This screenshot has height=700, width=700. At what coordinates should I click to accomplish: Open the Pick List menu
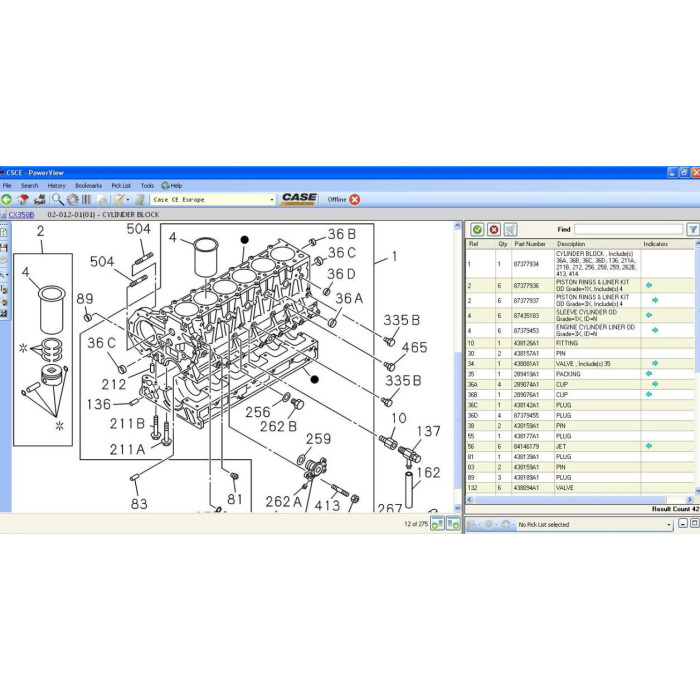pos(121,186)
